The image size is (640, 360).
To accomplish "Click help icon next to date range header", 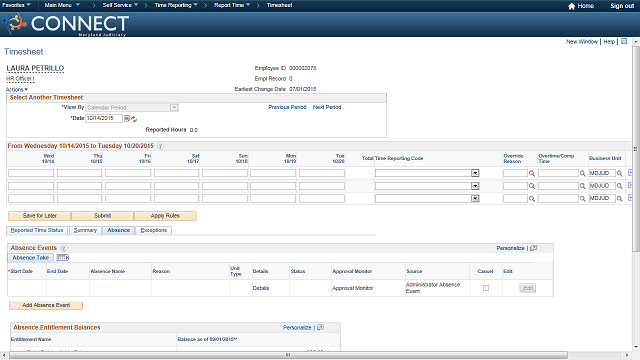I will 160,146.
